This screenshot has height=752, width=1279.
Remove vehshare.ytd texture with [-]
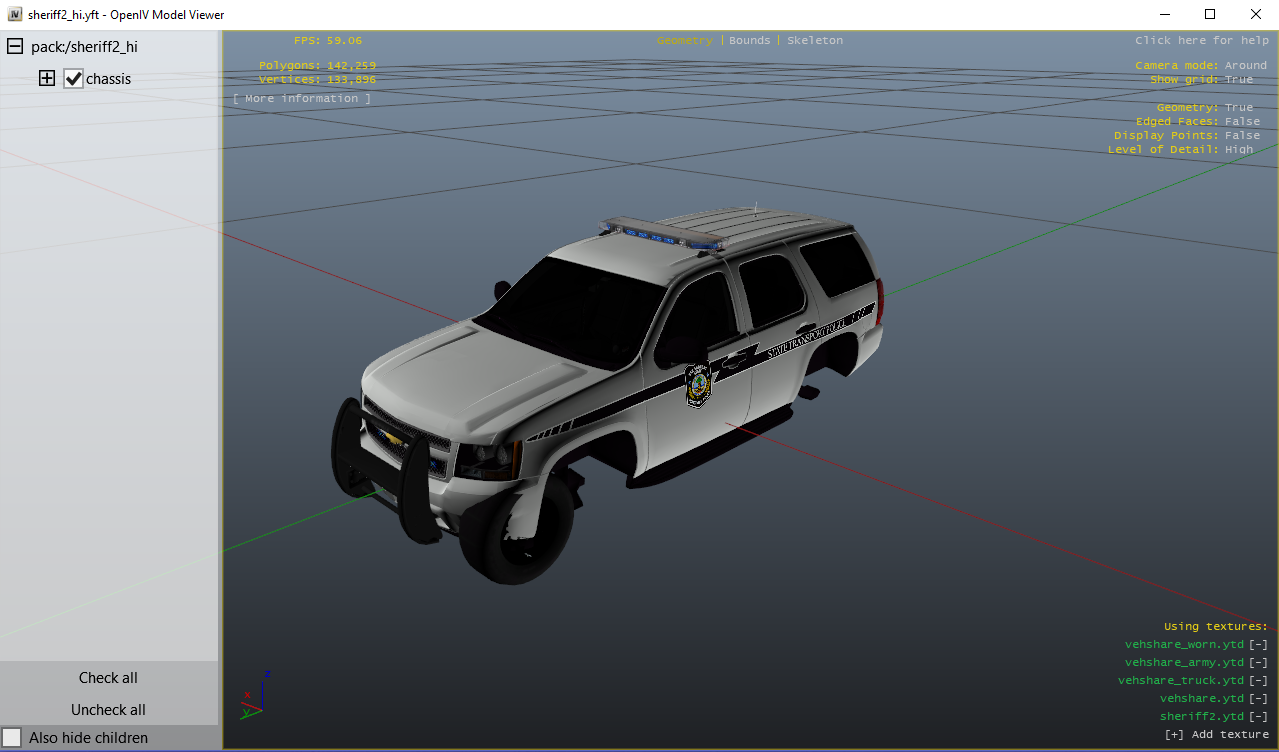coord(1258,699)
